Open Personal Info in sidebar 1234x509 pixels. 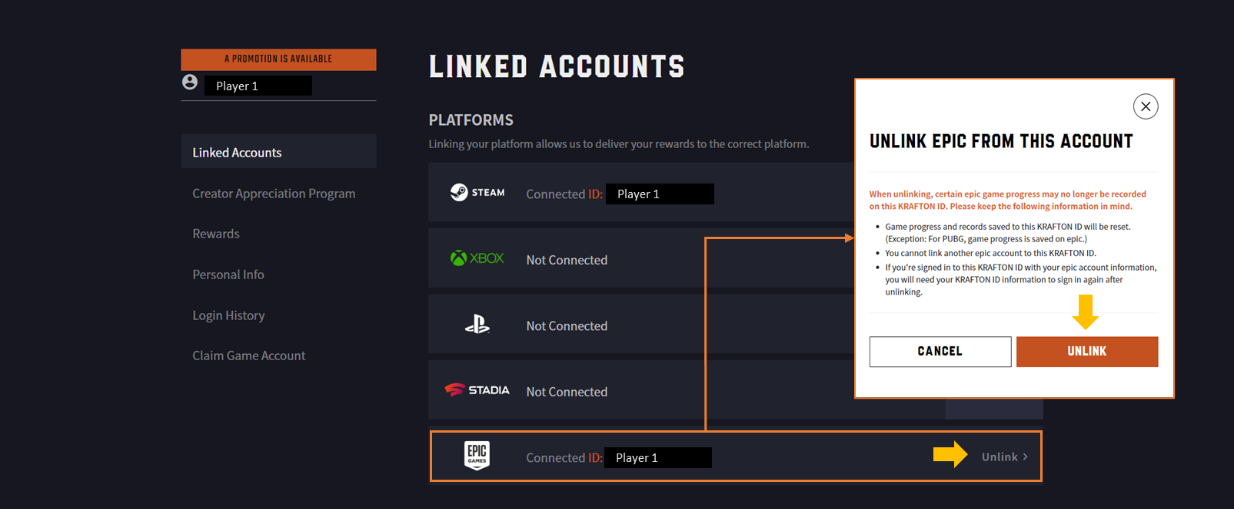point(228,274)
